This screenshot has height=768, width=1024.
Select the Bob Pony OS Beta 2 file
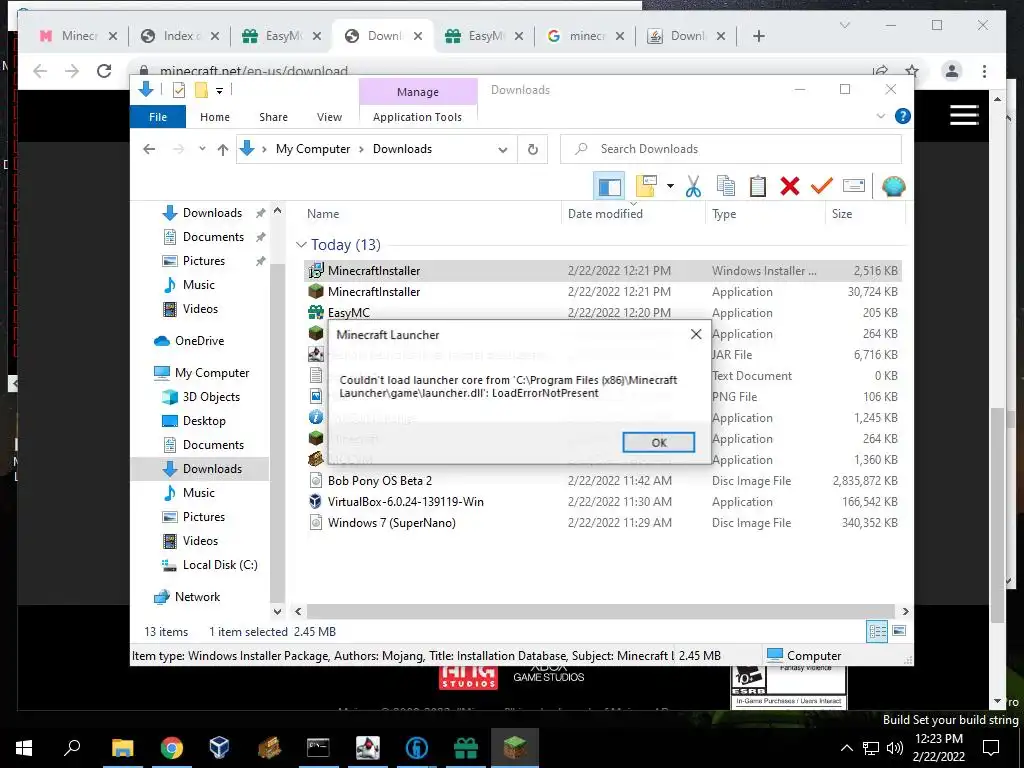[x=602, y=481]
